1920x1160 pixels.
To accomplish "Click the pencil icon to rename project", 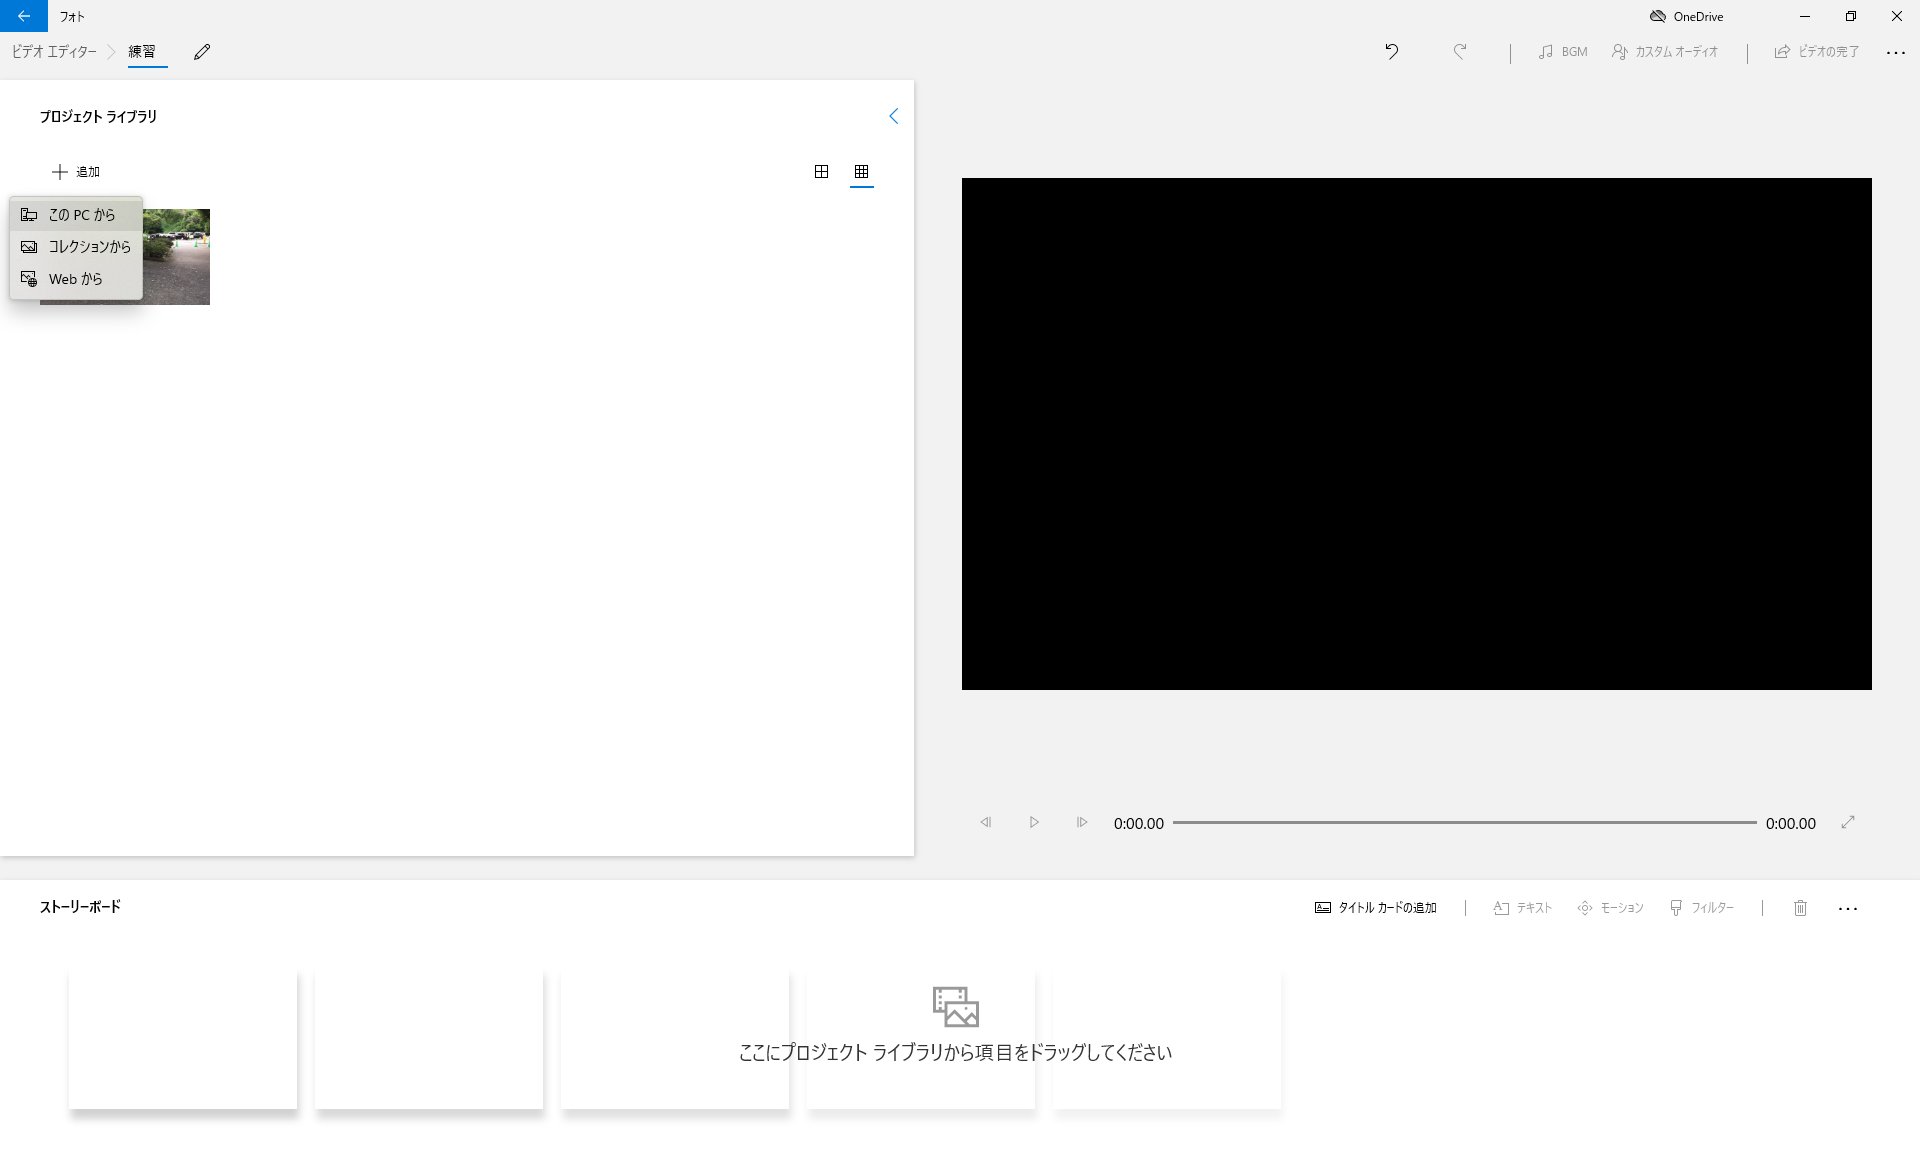I will pos(202,52).
